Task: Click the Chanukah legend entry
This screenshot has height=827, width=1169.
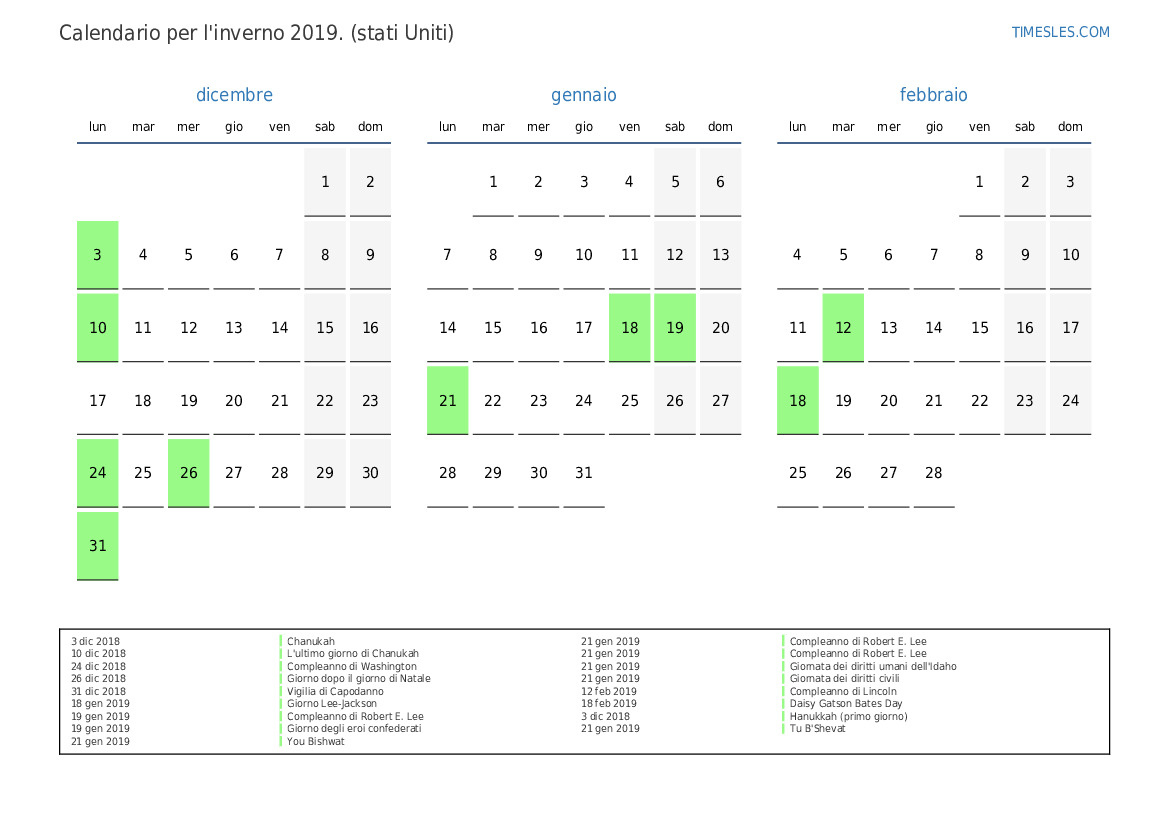Action: pos(311,642)
